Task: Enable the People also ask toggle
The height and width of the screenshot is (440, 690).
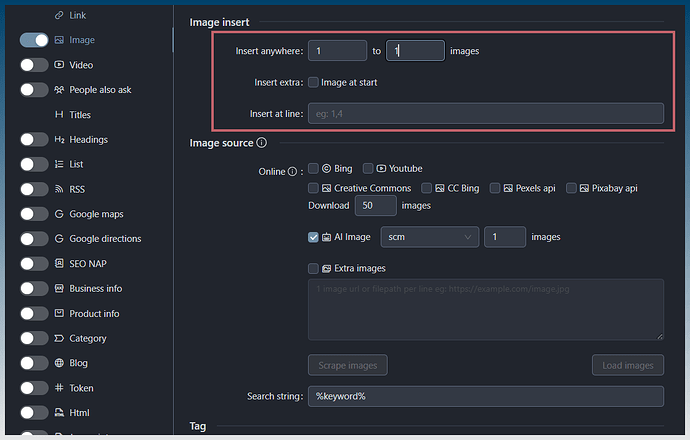Action: (x=34, y=90)
